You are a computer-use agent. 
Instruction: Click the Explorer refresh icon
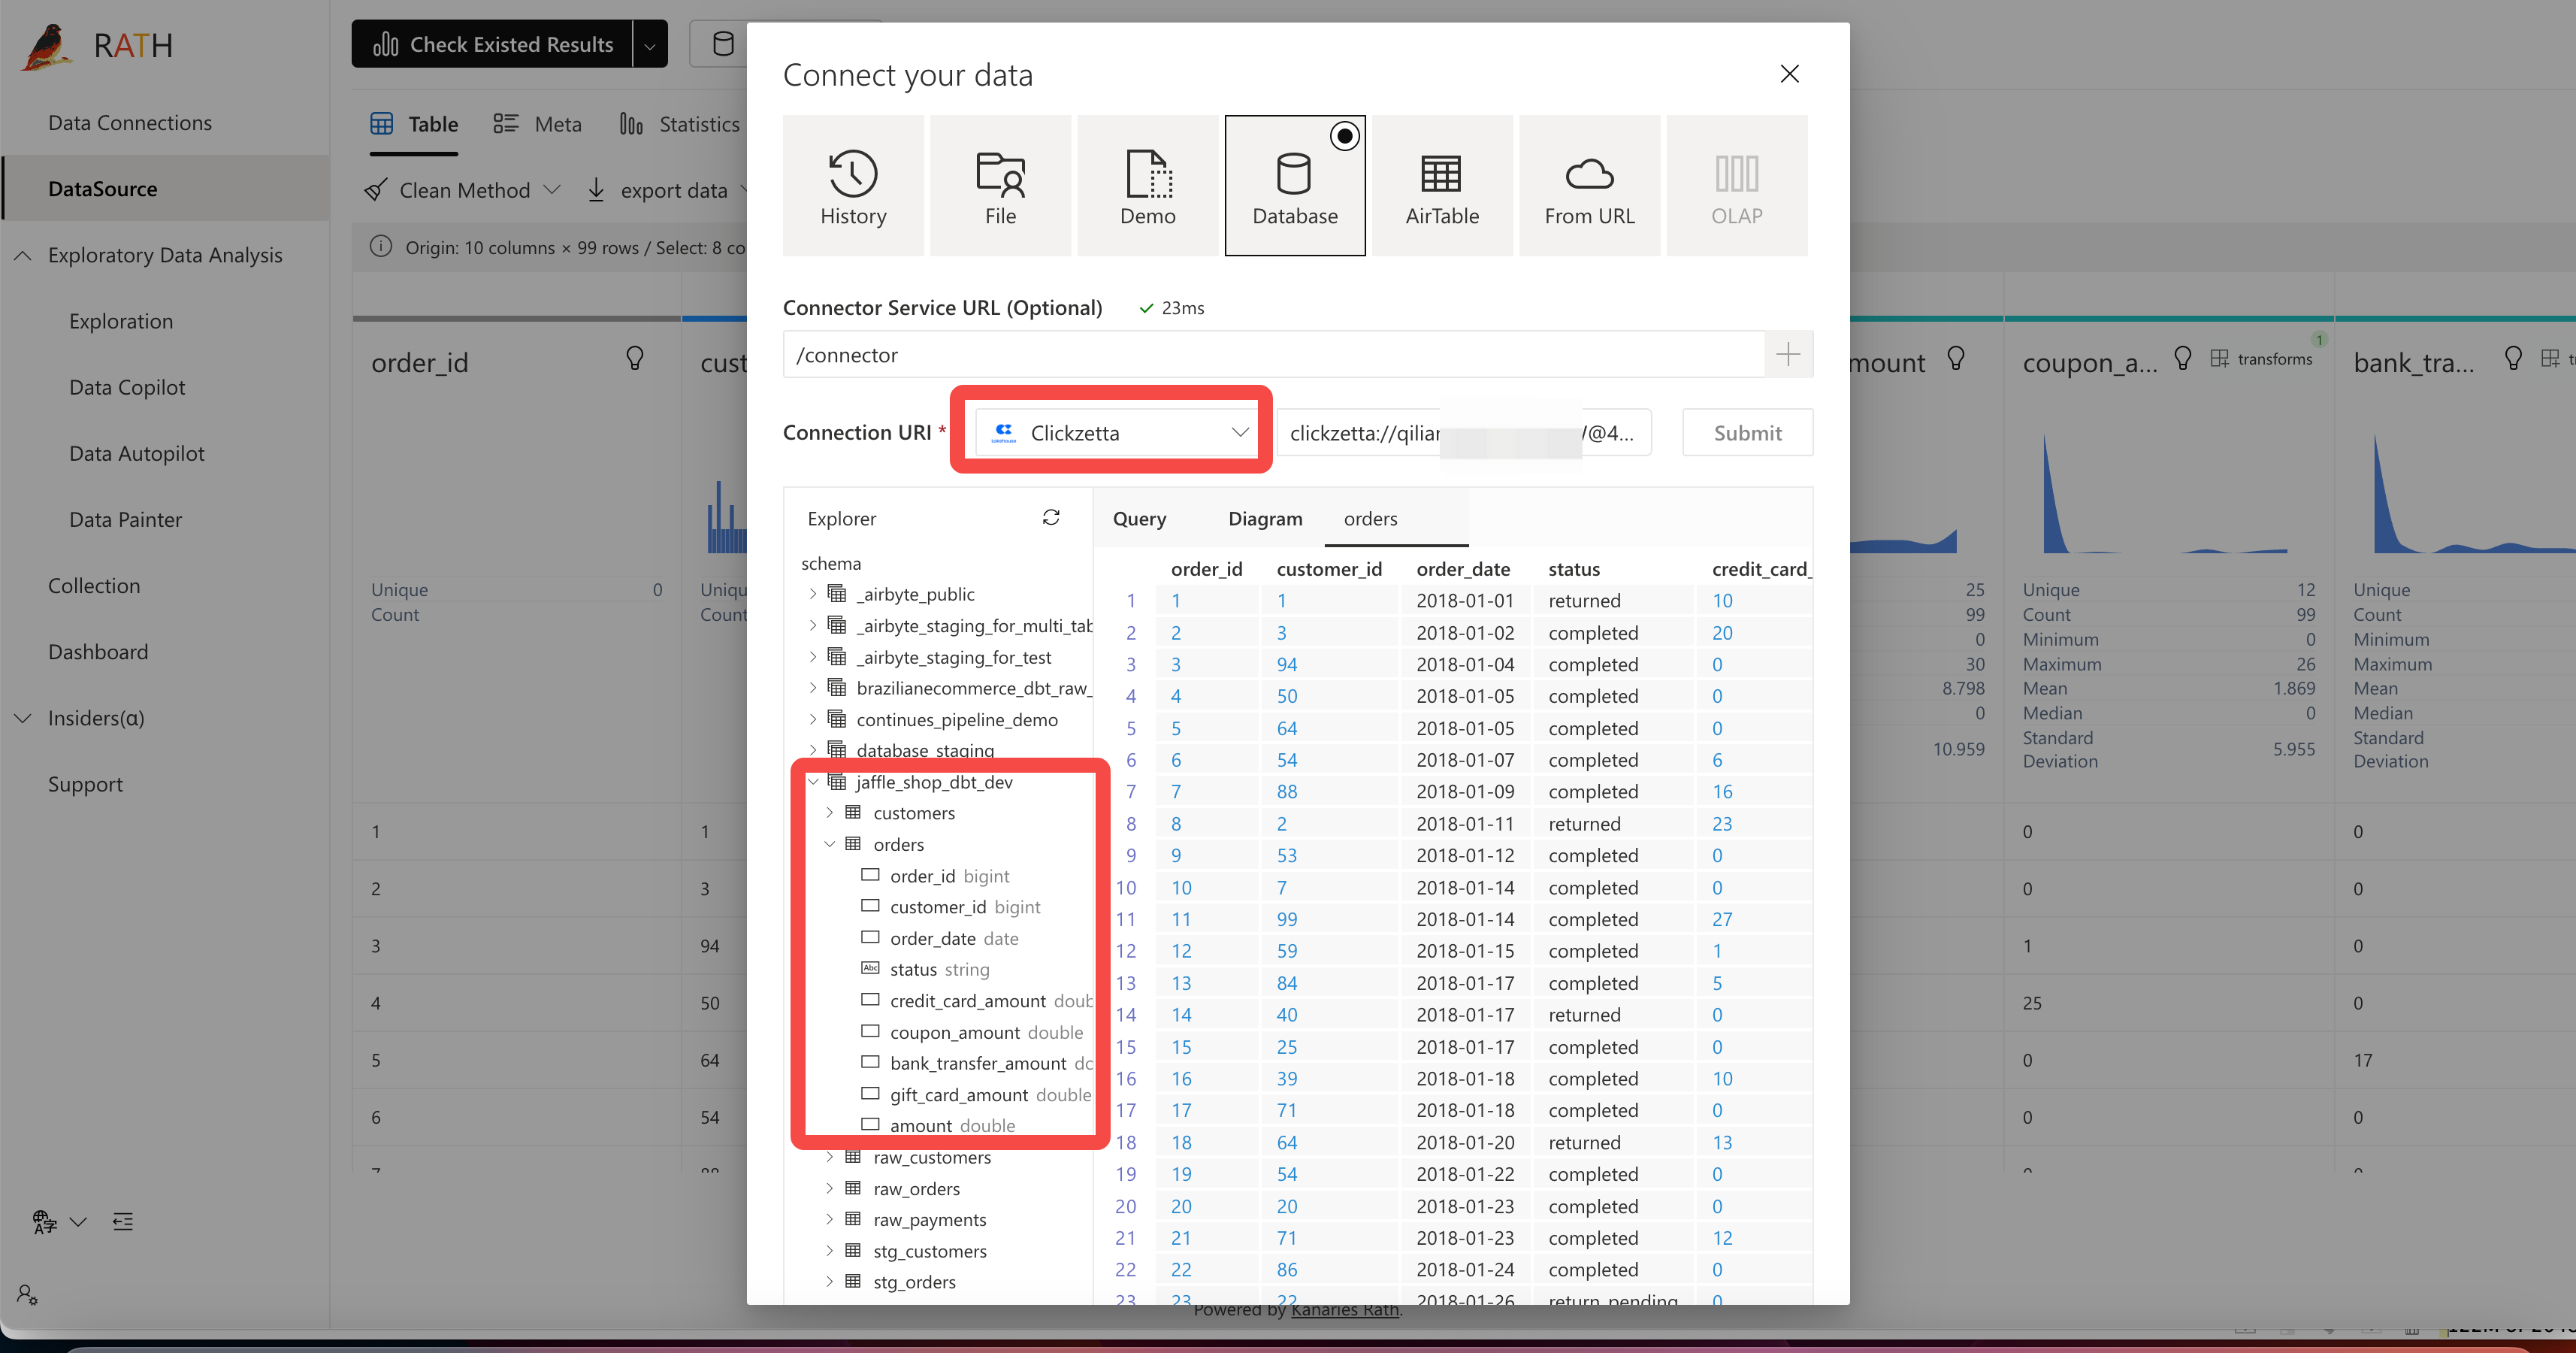pos(1050,517)
